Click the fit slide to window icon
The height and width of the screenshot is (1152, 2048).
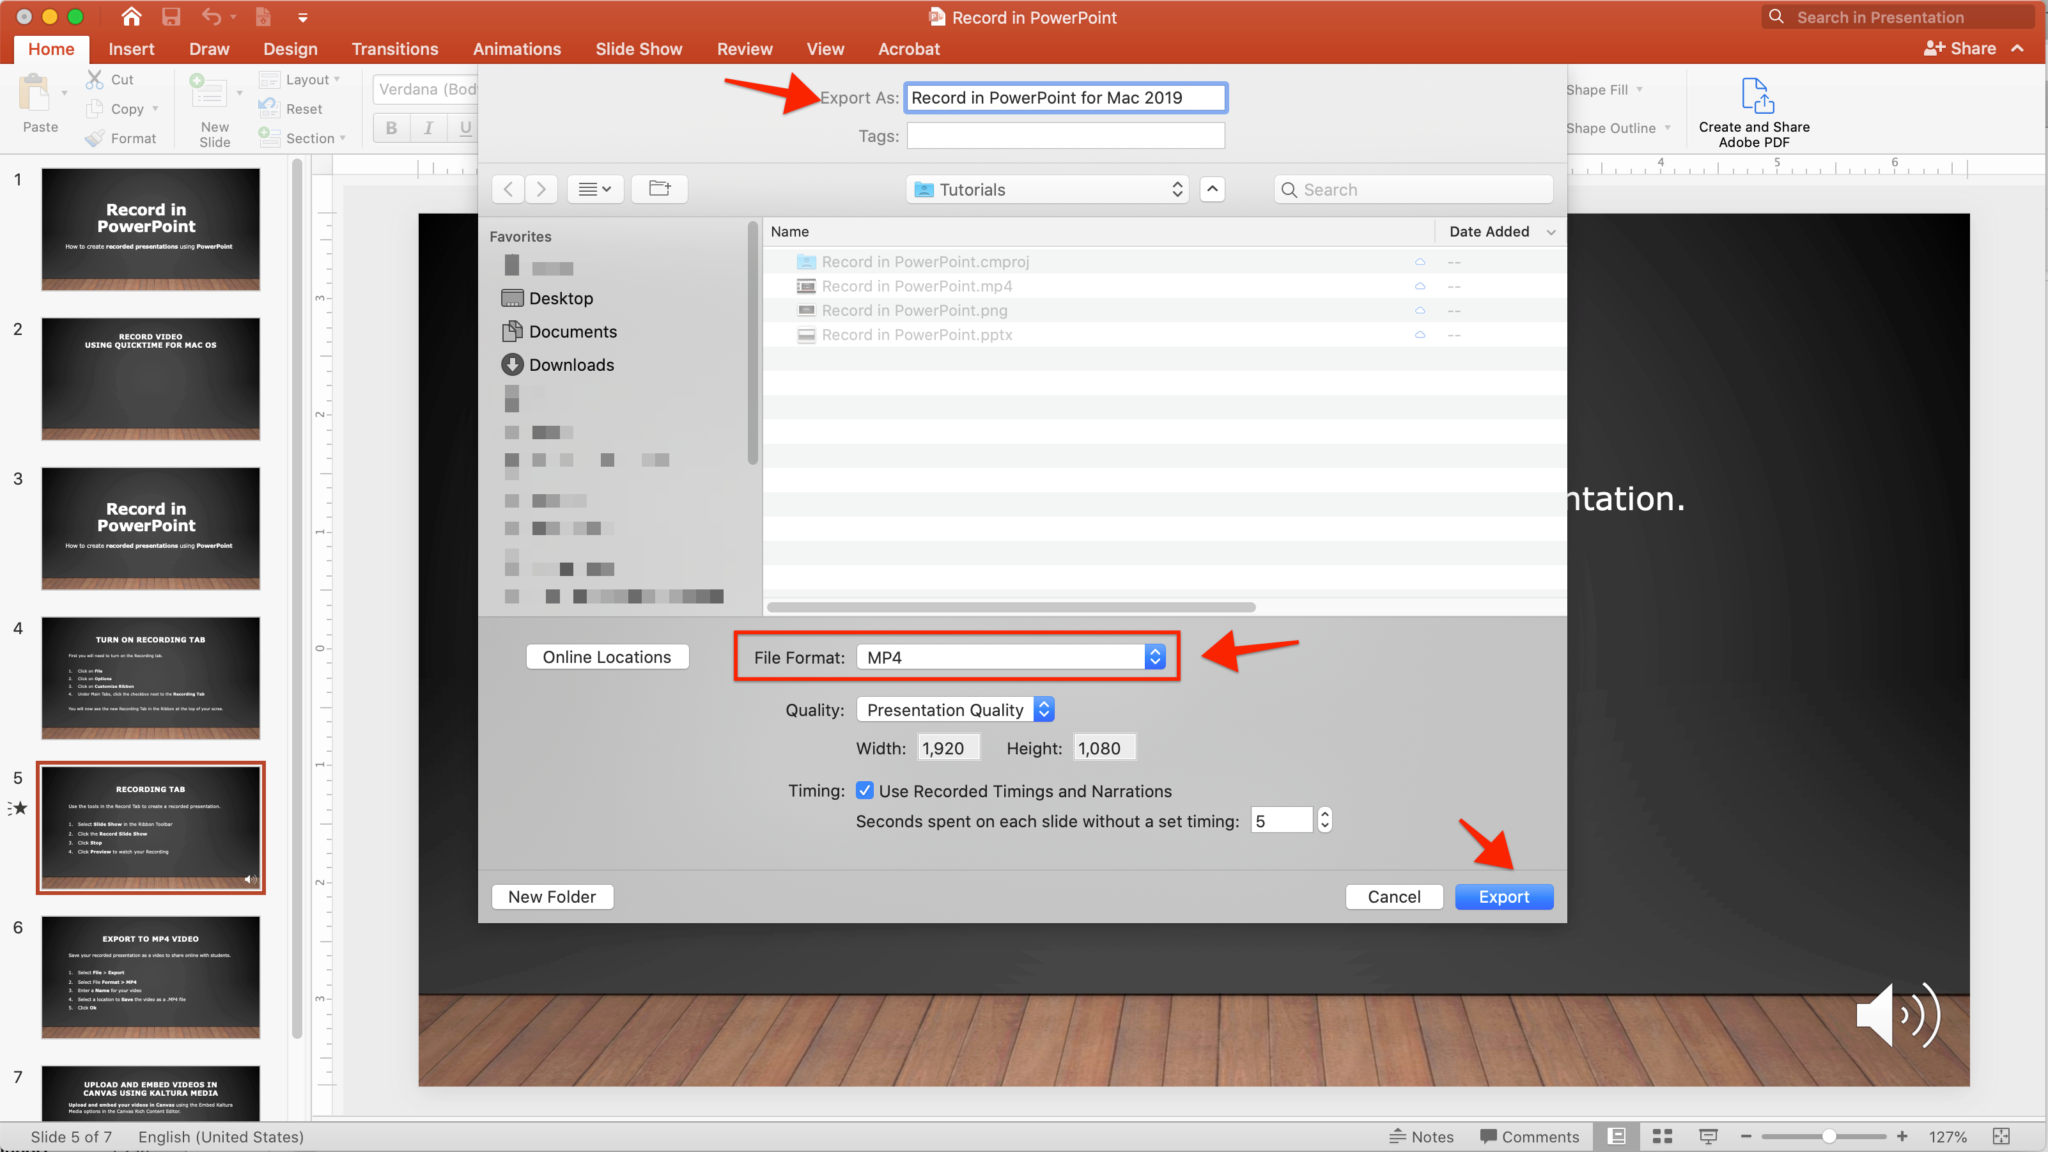2001,1137
